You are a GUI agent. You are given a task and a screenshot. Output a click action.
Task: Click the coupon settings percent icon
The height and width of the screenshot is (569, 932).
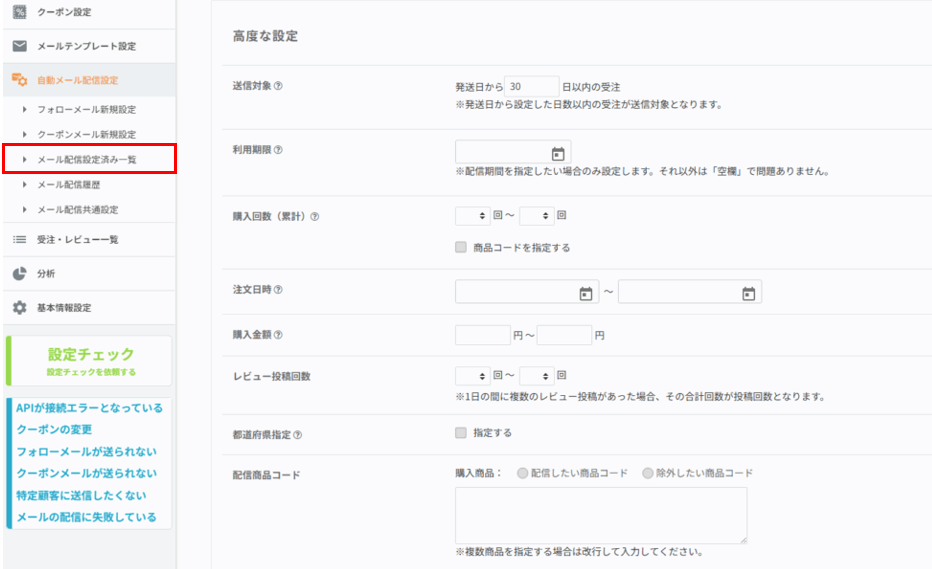click(x=19, y=12)
